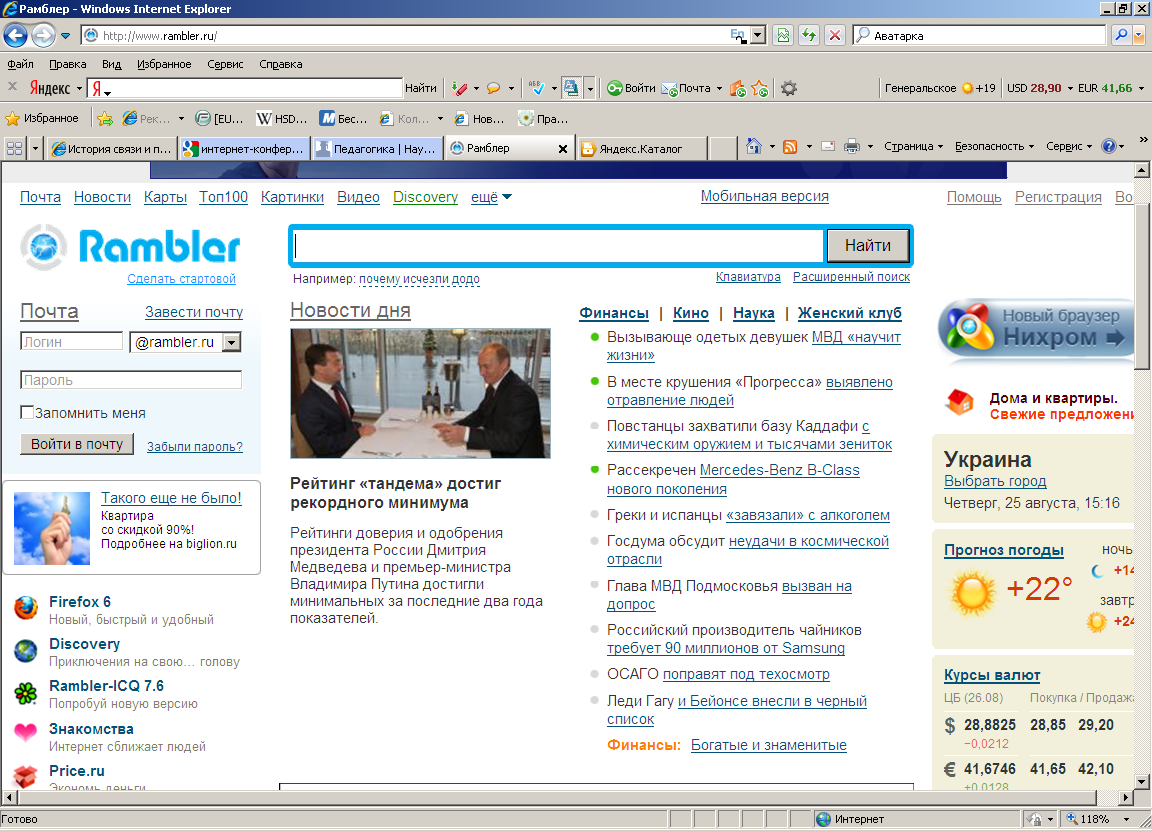Stop page loading with the red X icon

[835, 35]
